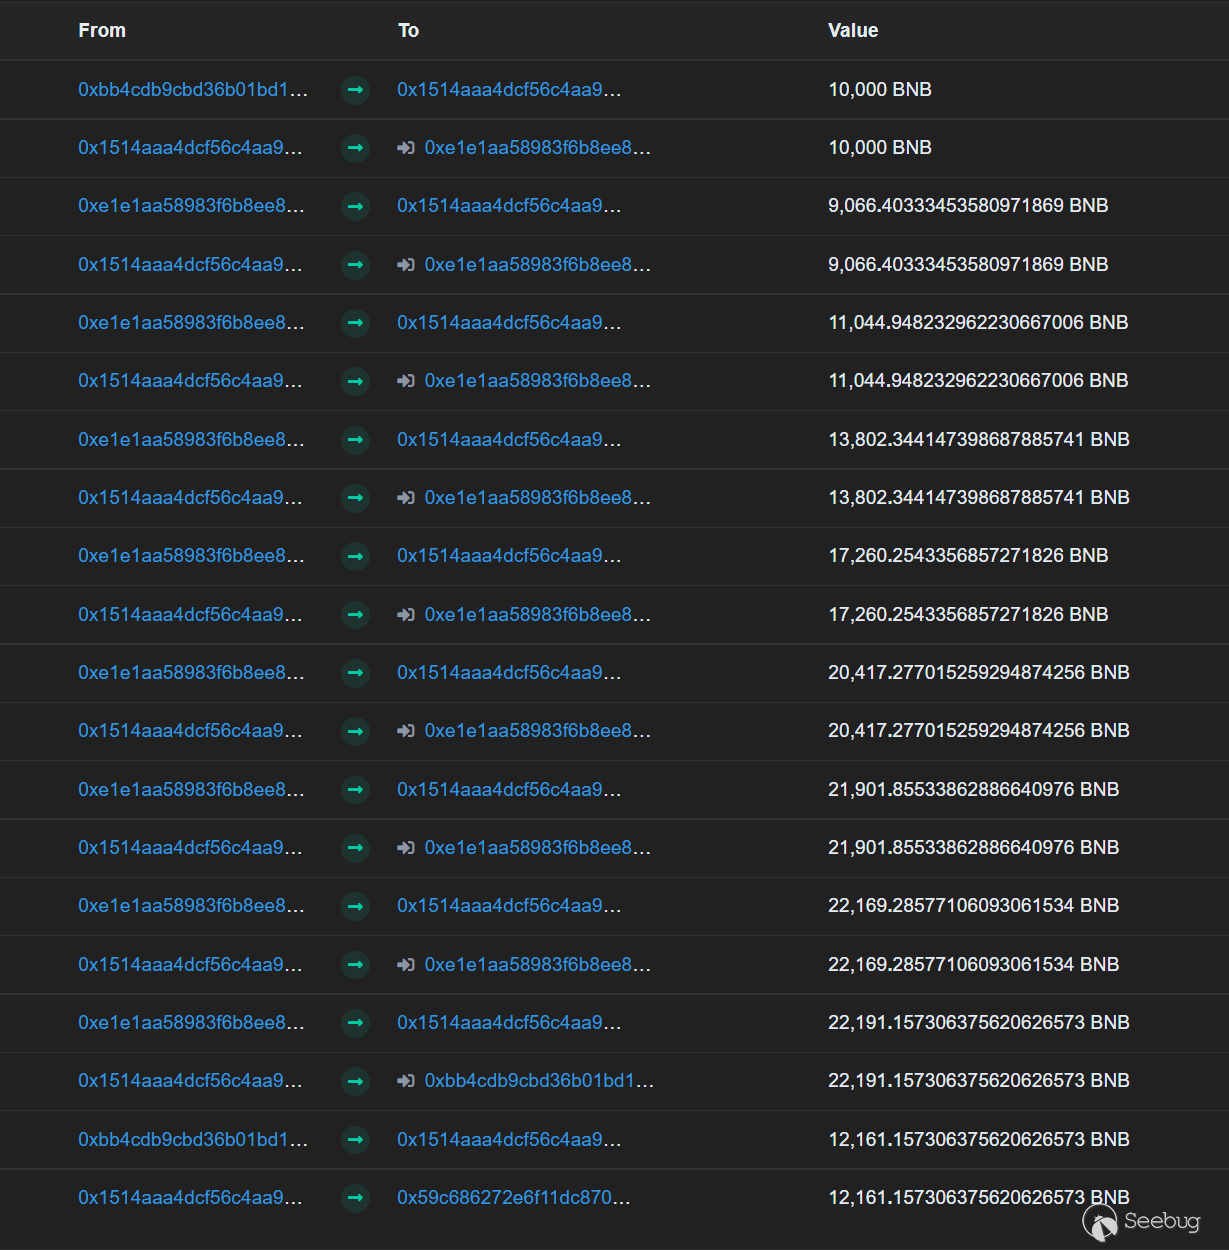Click contract icon before 0xe1e1aa in 10,000 BNB row
The height and width of the screenshot is (1250, 1229).
[405, 148]
